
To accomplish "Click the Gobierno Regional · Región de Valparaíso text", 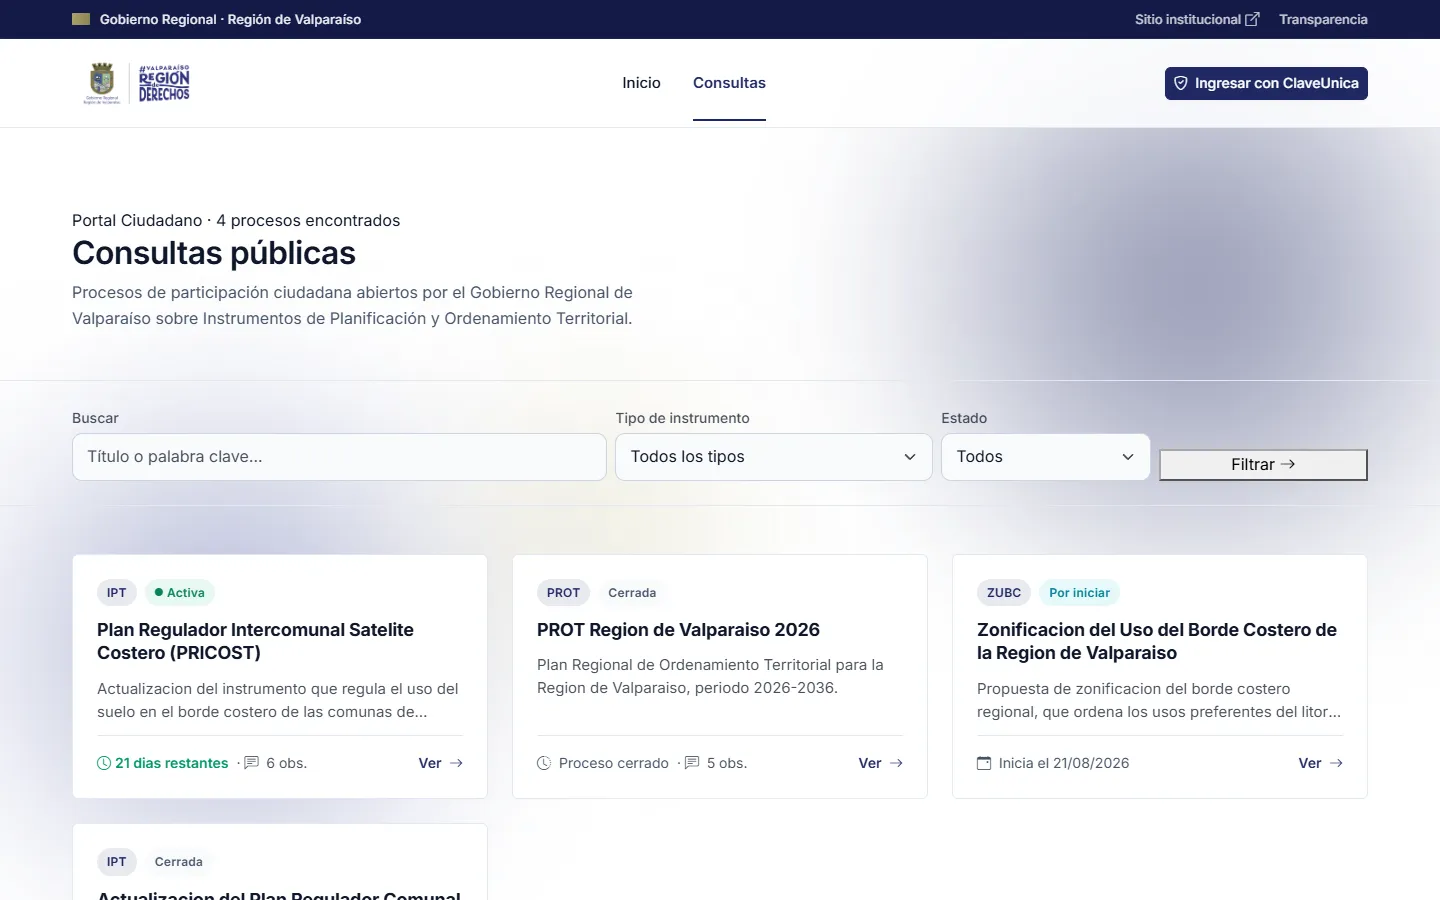I will point(230,19).
